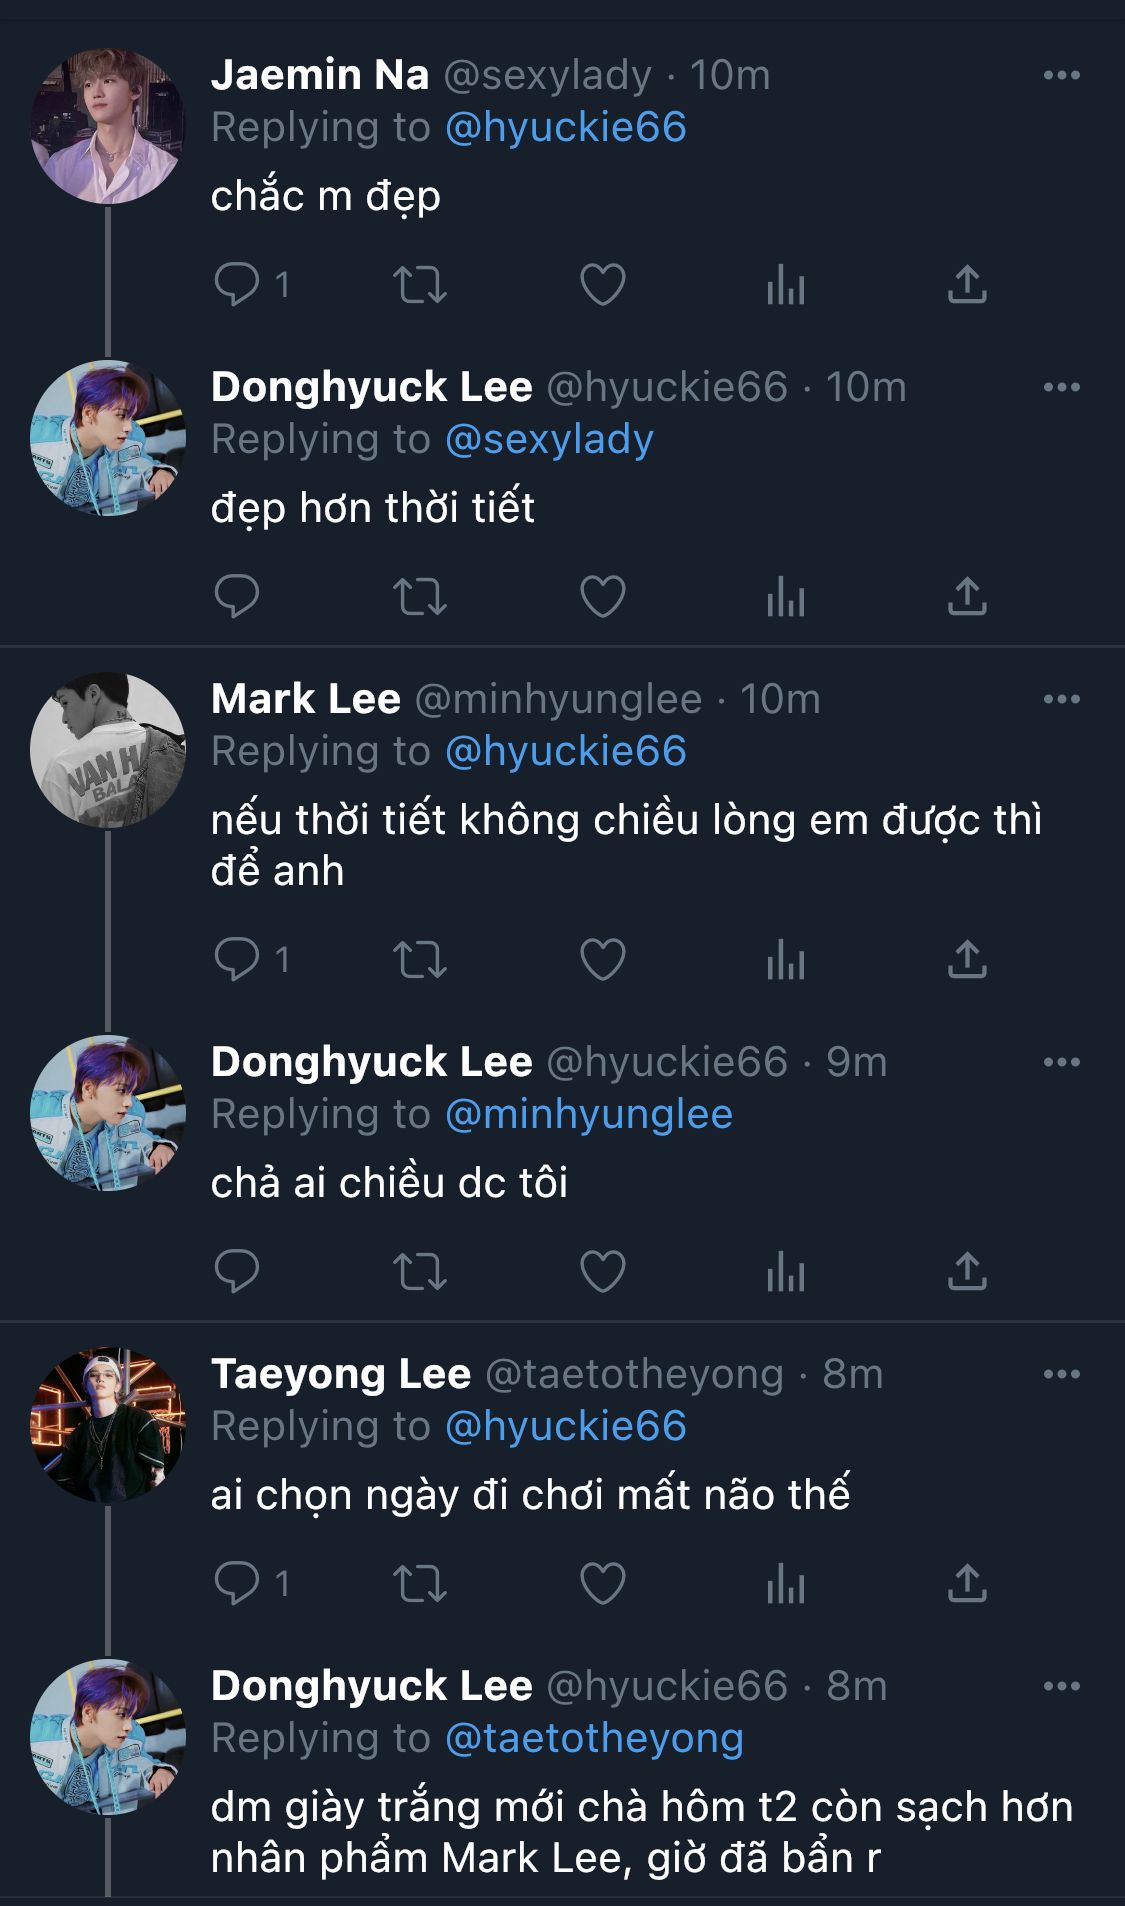Open Taeyong Lee's profile avatar

[x=108, y=1425]
